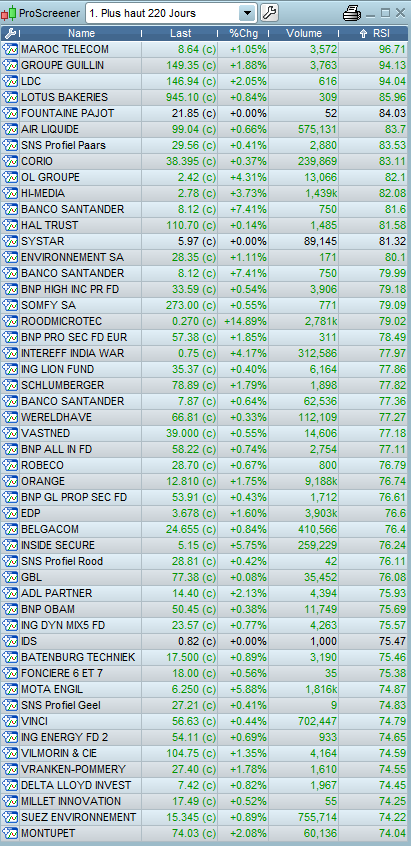Open chart icon for MAROC TELECOM
Image resolution: width=411 pixels, height=846 pixels.
[x=10, y=50]
